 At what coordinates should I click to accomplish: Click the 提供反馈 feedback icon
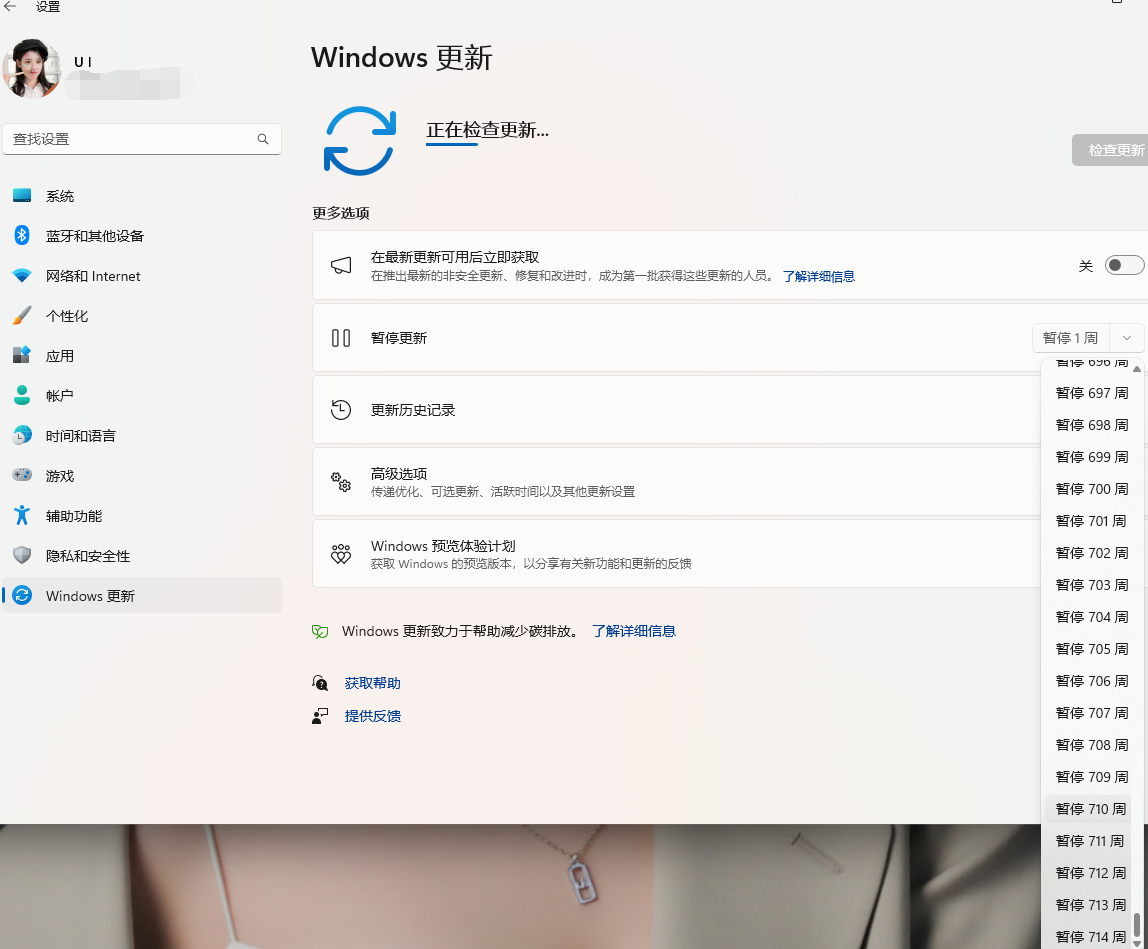[x=320, y=715]
